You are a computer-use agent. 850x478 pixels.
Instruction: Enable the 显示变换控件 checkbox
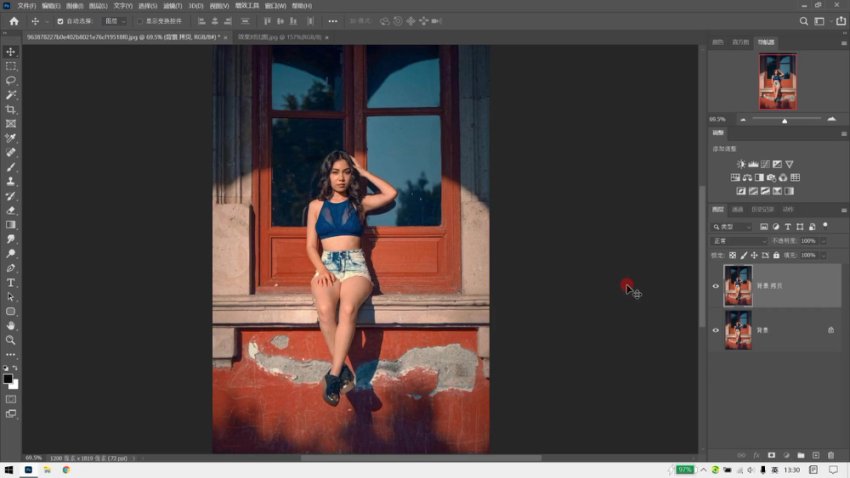click(x=140, y=21)
